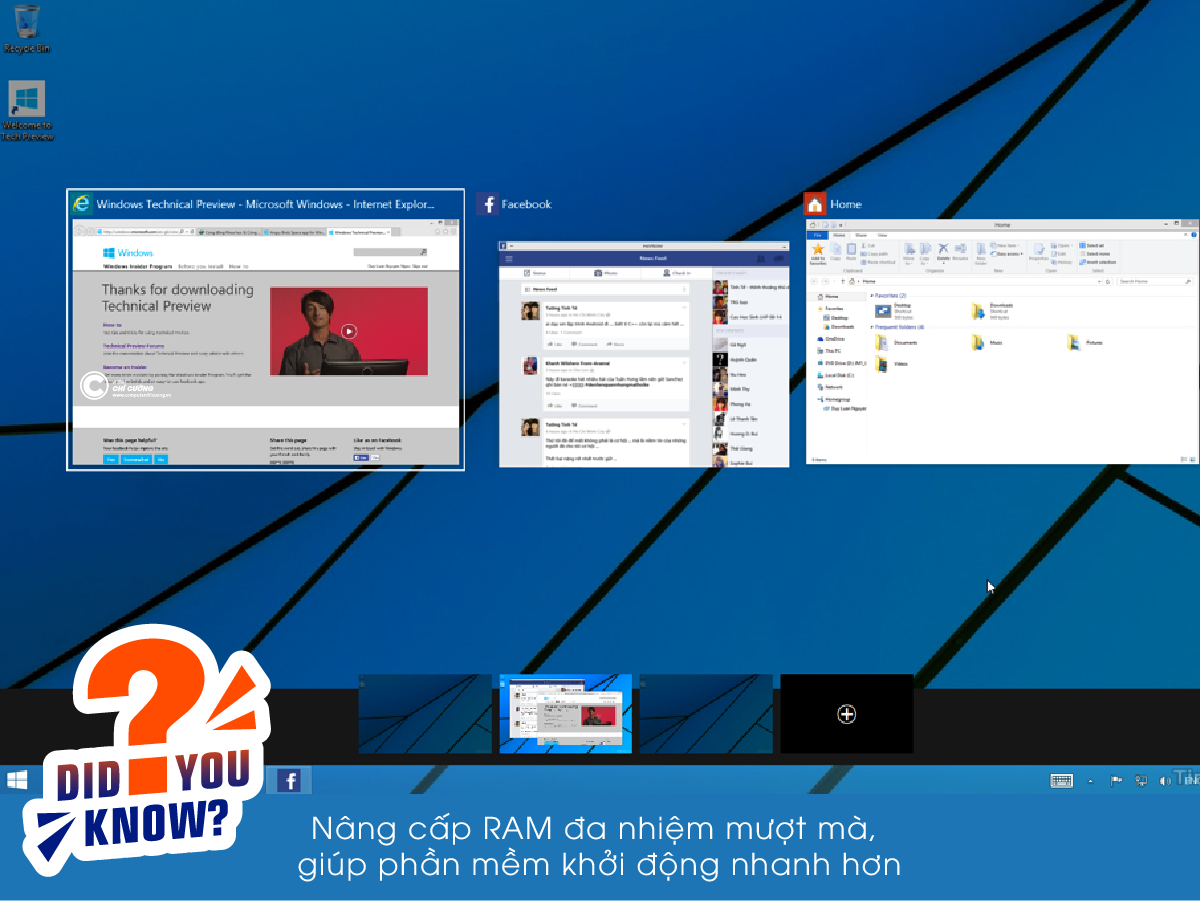
Task: Select the Home File Explorer thumbnail
Action: (1002, 341)
